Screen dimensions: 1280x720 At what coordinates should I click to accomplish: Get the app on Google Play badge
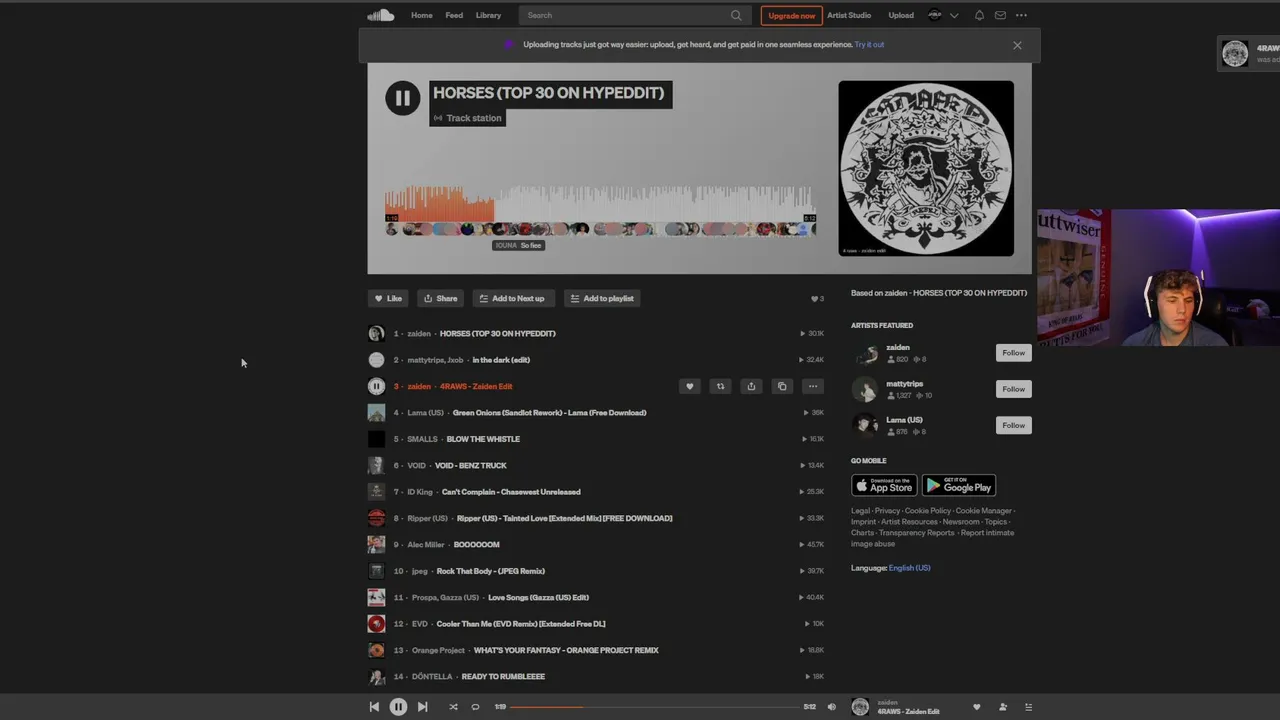(x=959, y=485)
